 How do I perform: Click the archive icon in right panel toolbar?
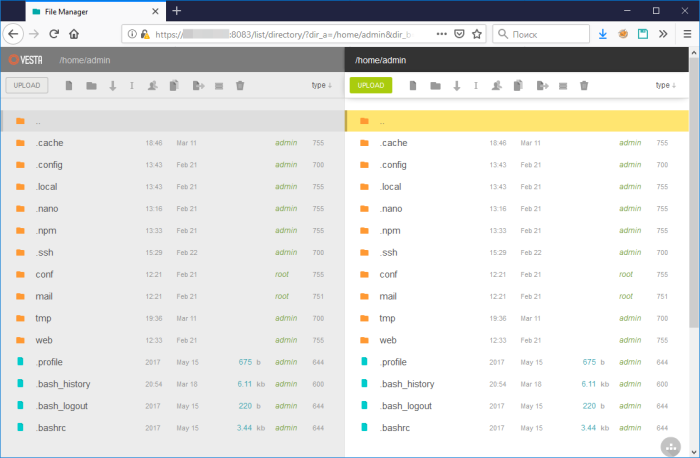coord(563,86)
